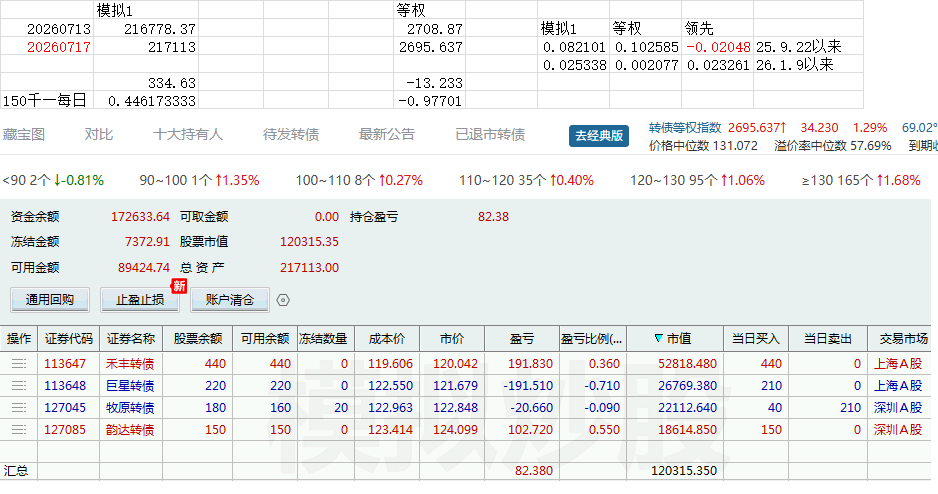Click profit value -191.510
Viewport: 938px width, 494px height.
point(528,386)
